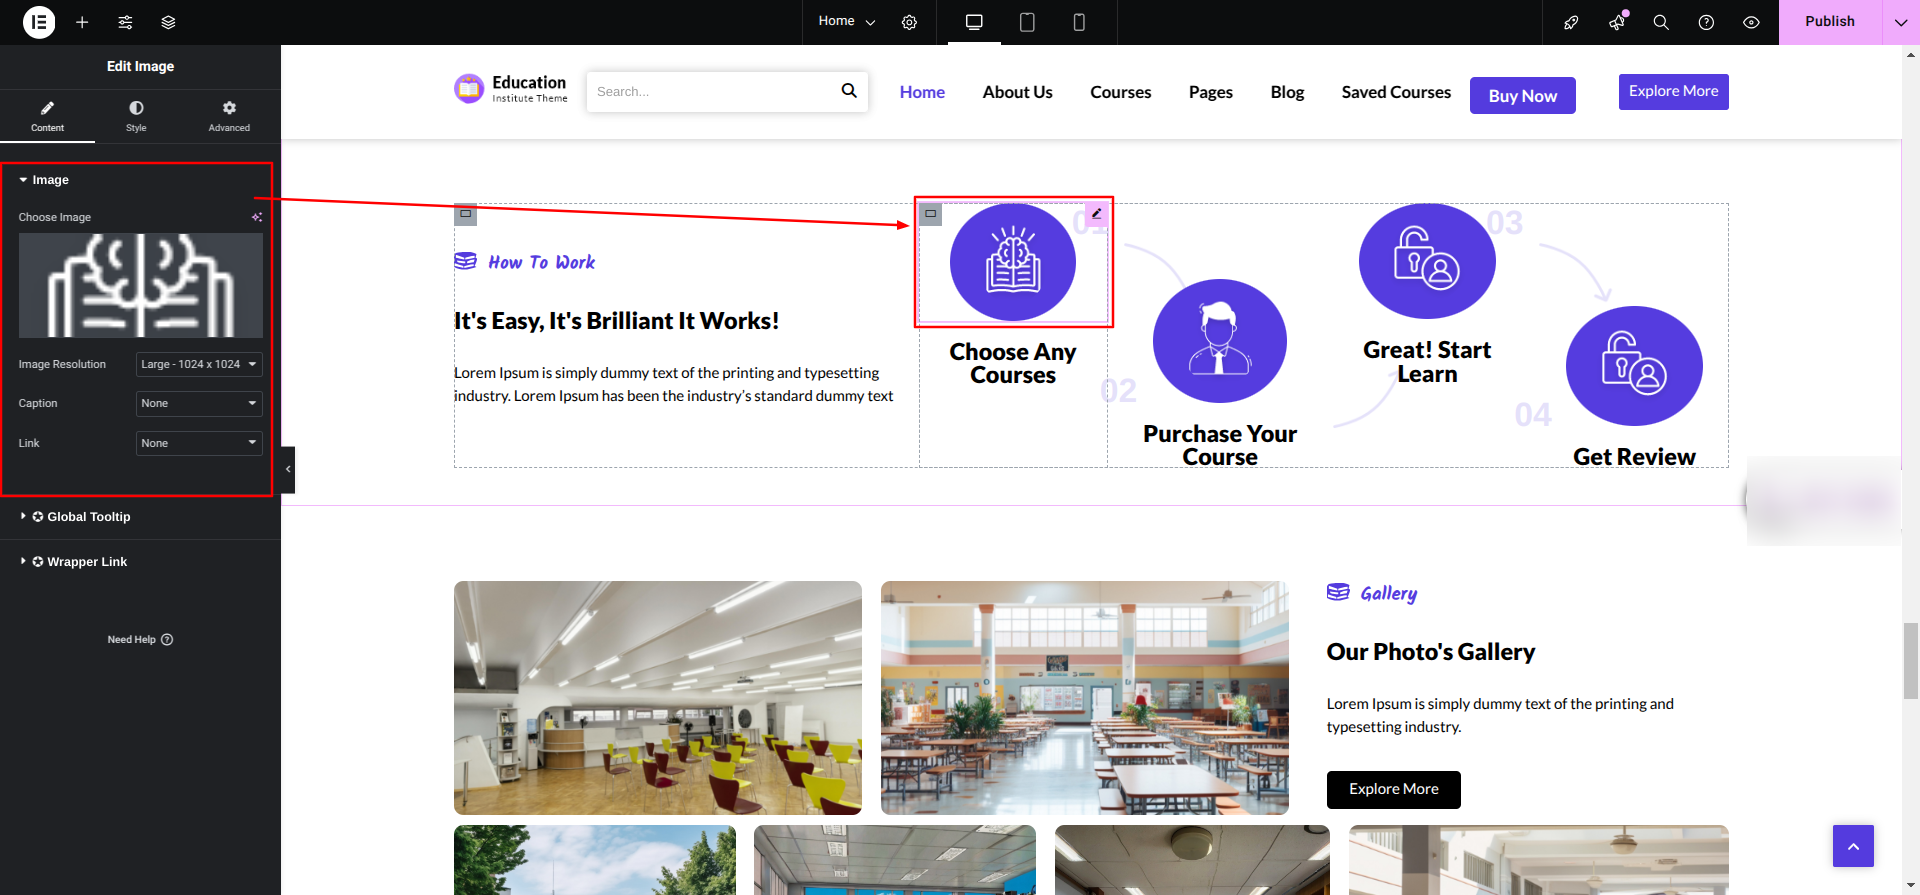Select the lock profile icon near 04
This screenshot has height=895, width=1920.
pos(1634,366)
